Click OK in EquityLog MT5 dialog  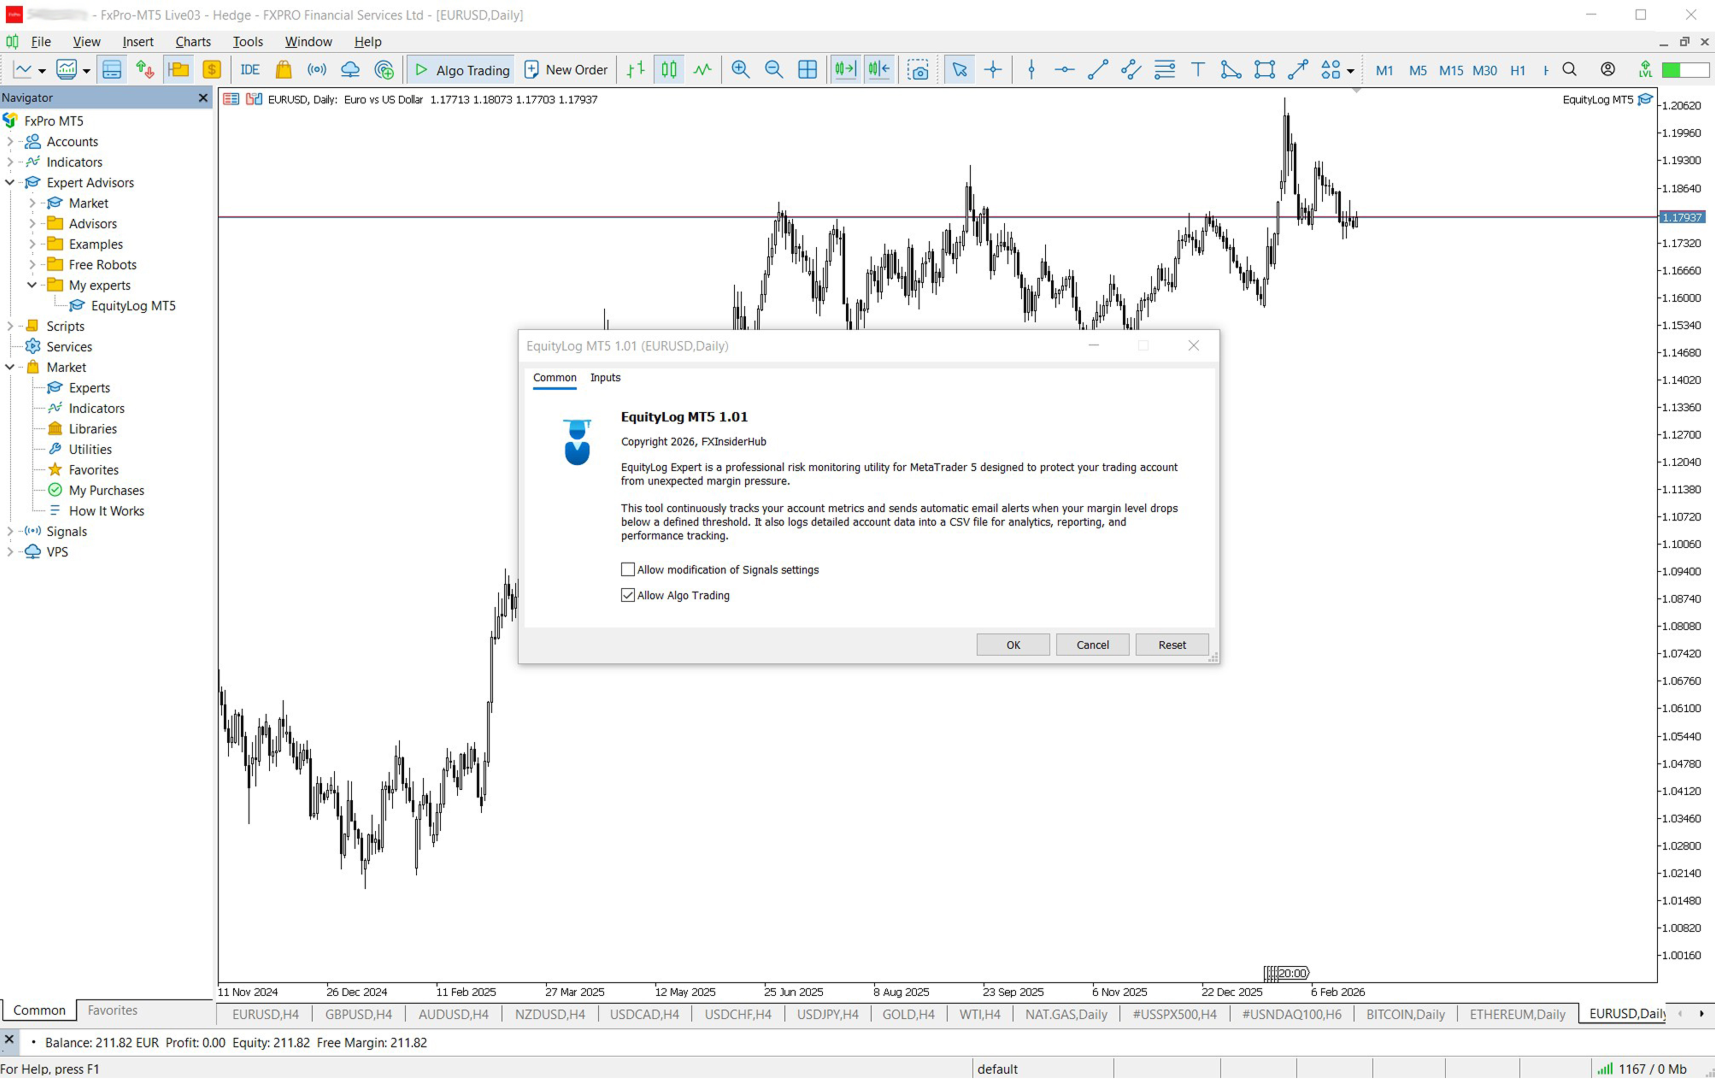click(1013, 645)
